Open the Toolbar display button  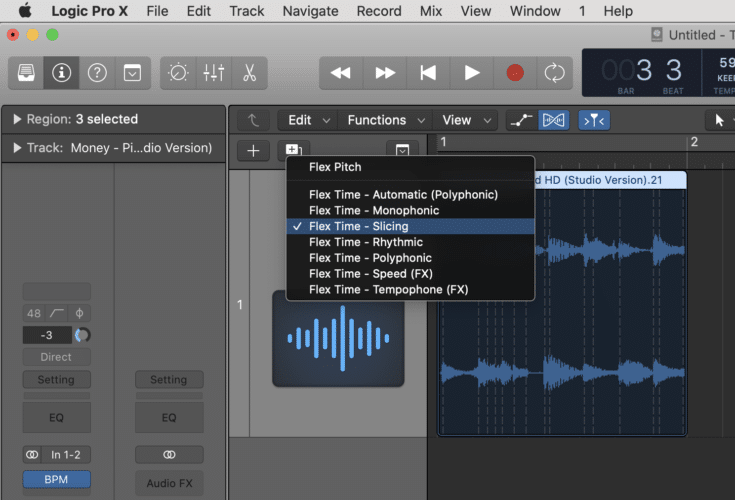[132, 73]
